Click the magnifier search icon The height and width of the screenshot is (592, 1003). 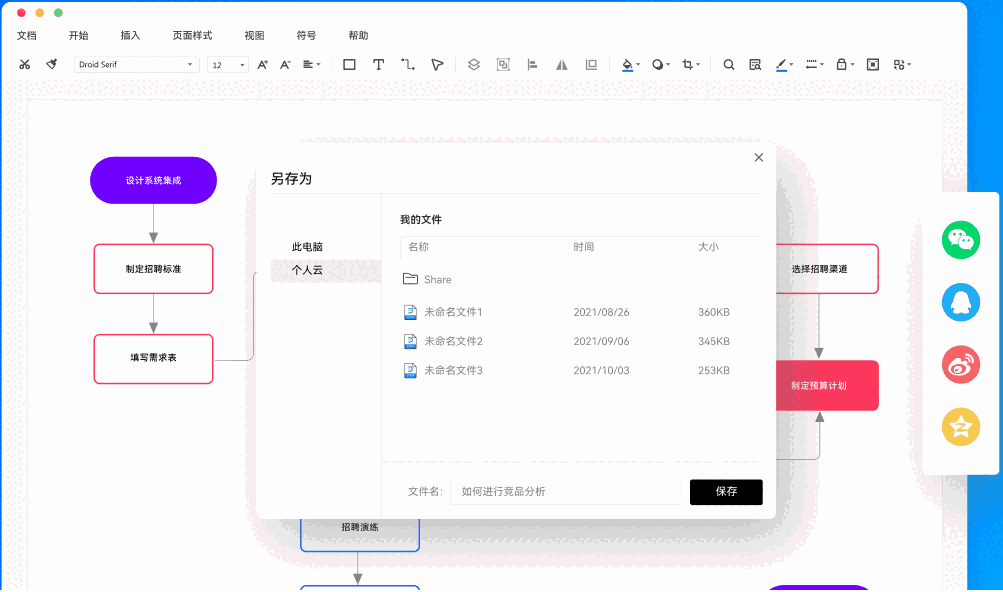click(x=729, y=64)
